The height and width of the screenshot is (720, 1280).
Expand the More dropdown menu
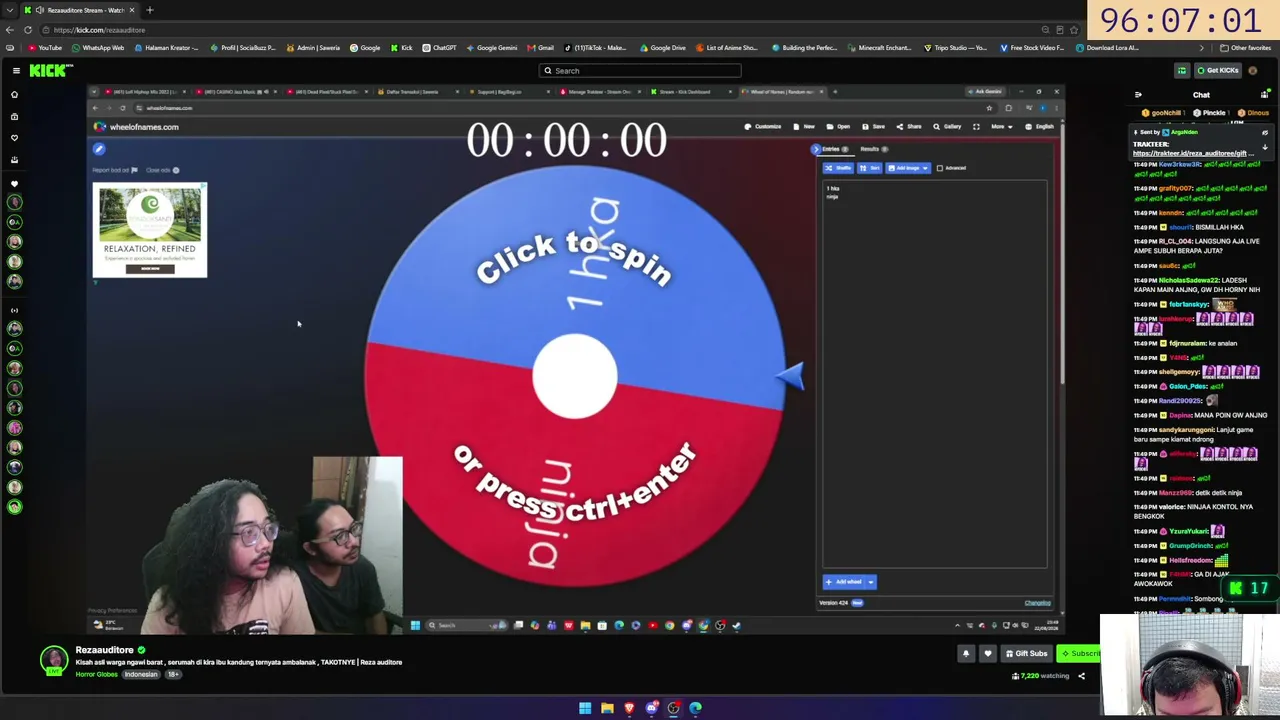coord(1002,127)
